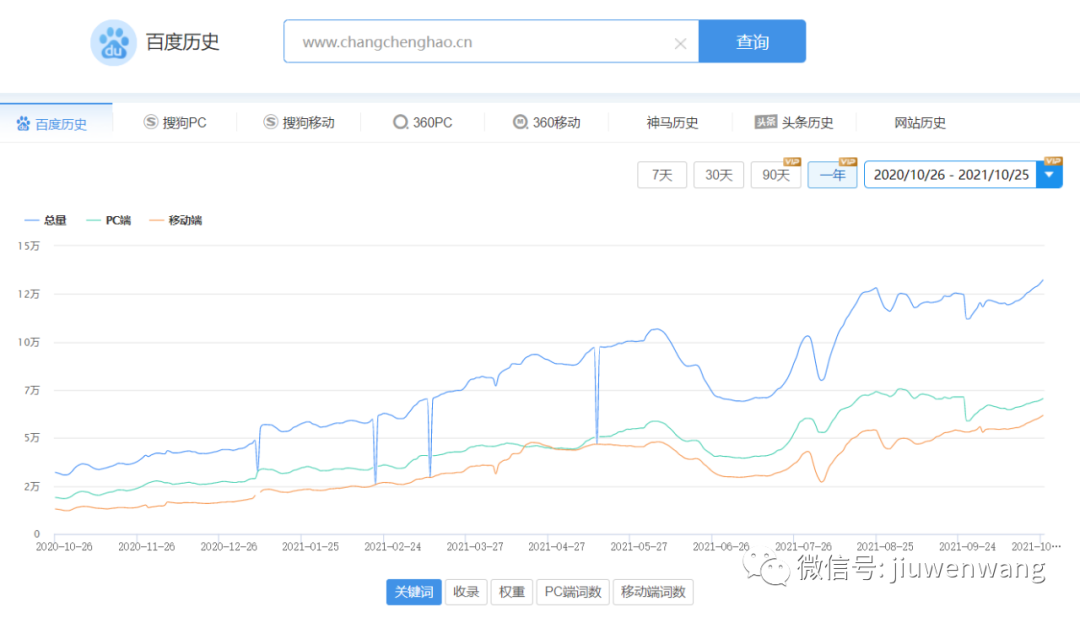The width and height of the screenshot is (1080, 618).
Task: Select the 30天 time range
Action: pos(718,175)
